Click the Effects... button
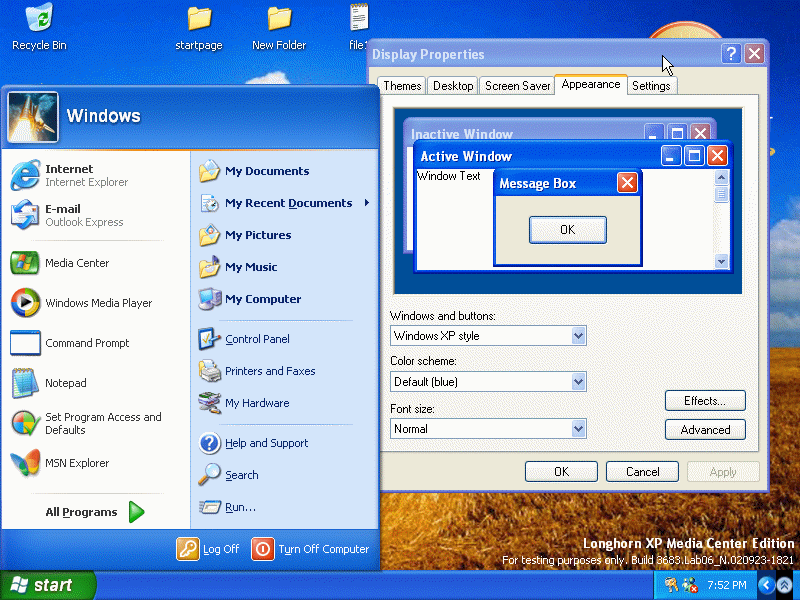800x600 pixels. click(705, 401)
